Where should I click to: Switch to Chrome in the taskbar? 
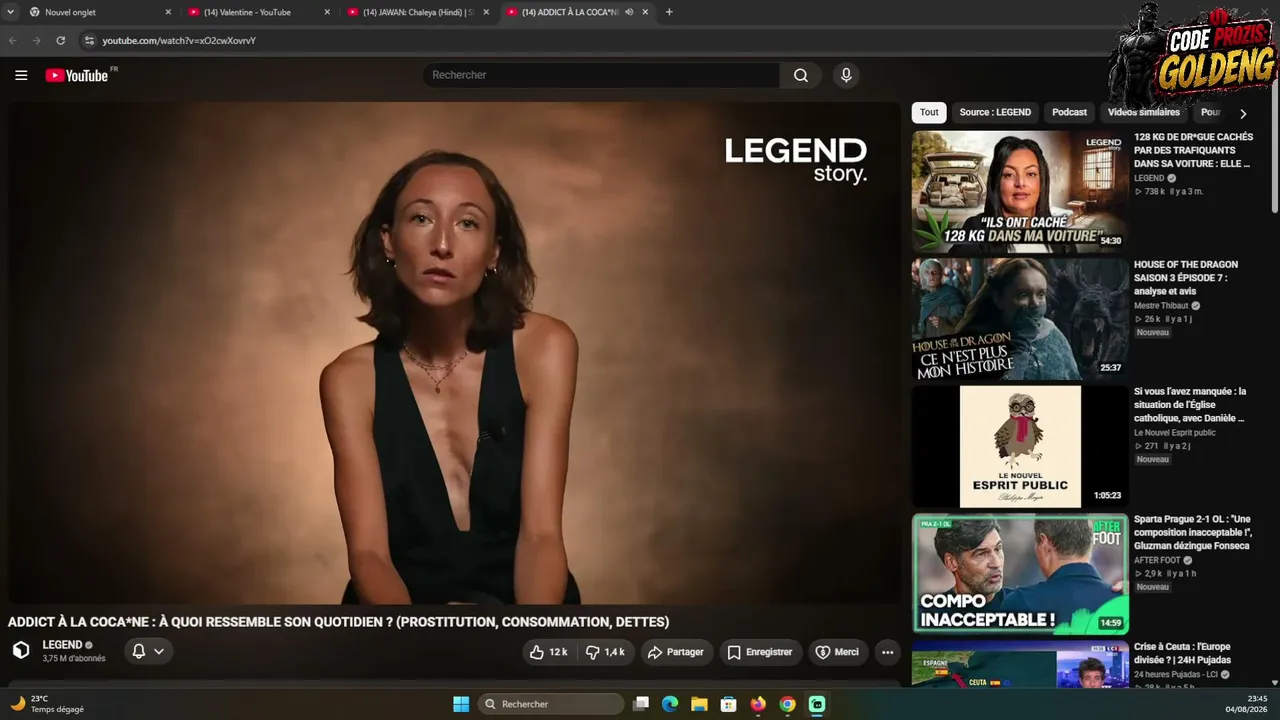[787, 704]
